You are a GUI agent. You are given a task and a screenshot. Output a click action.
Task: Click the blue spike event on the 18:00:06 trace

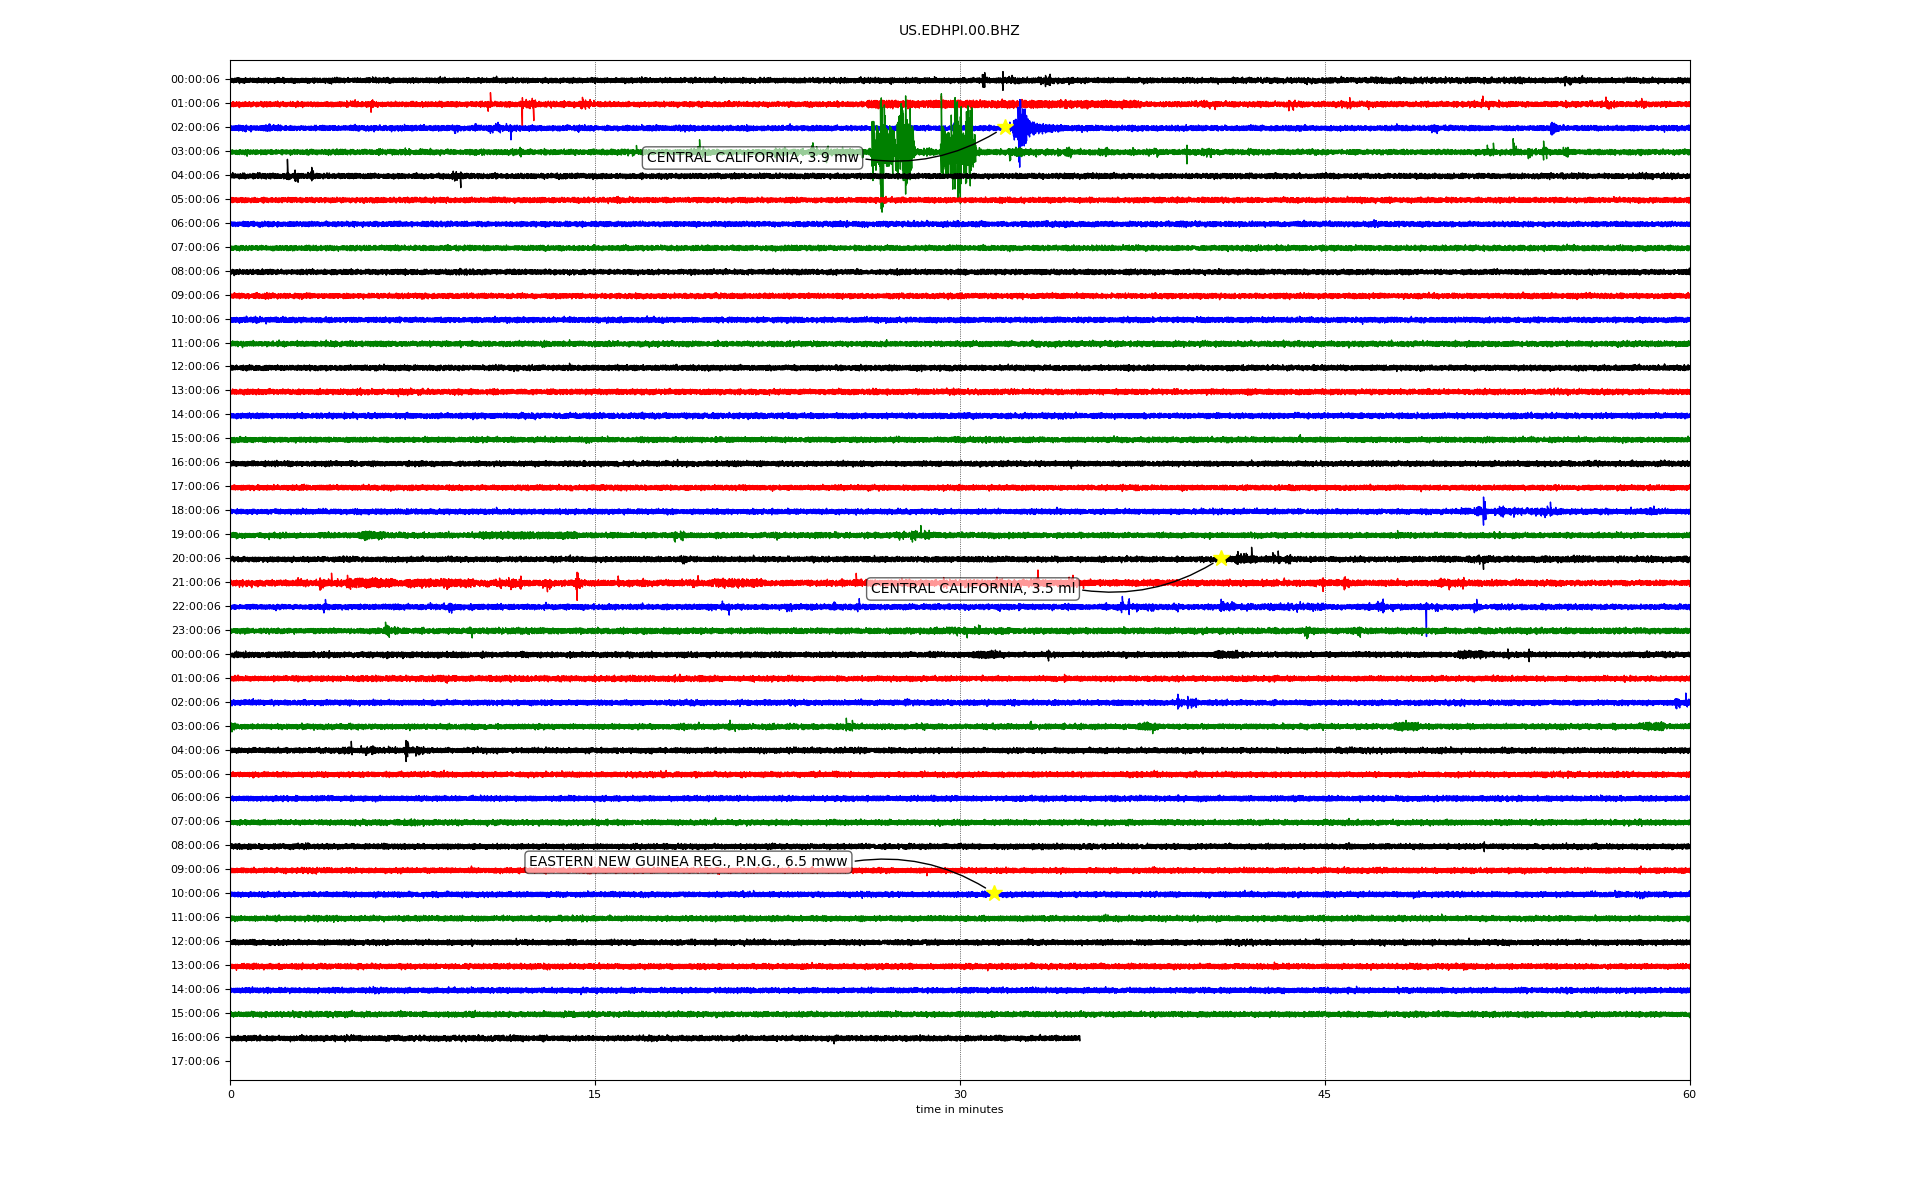[1484, 511]
